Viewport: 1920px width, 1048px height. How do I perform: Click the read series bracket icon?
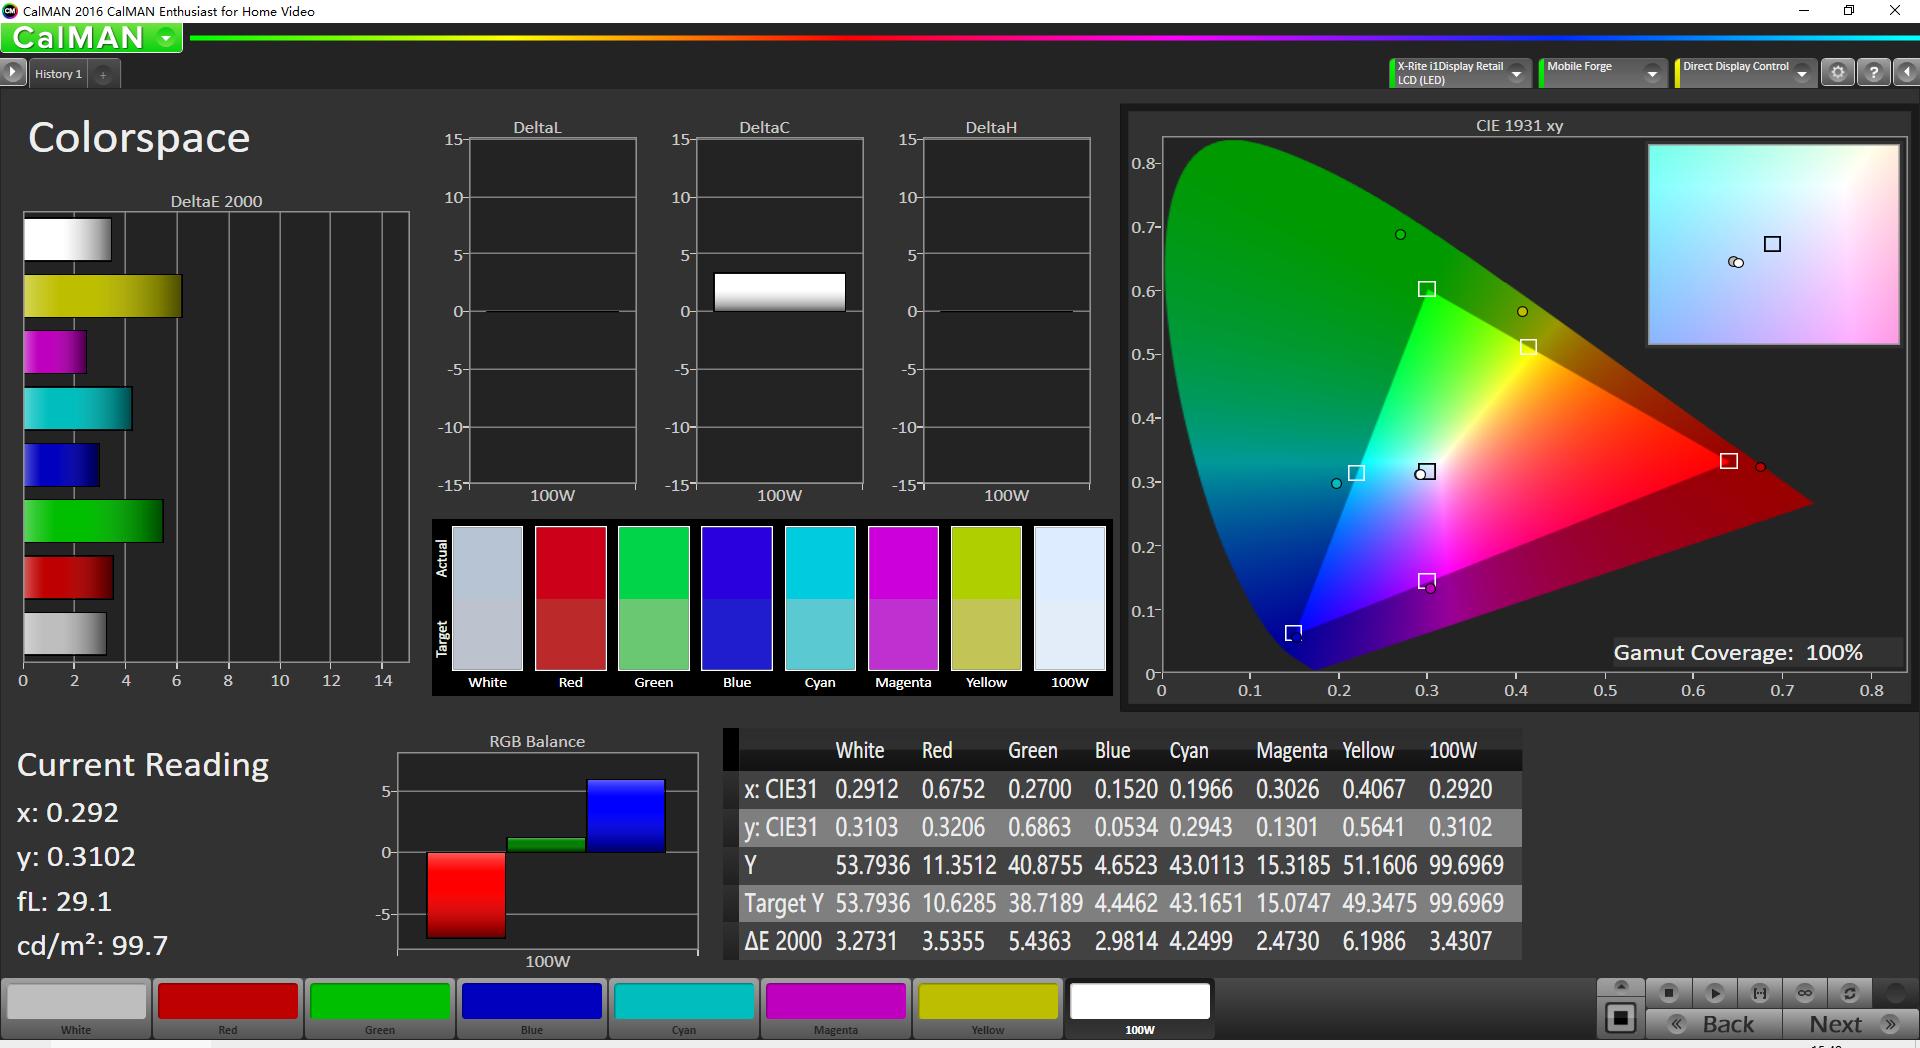point(1759,993)
